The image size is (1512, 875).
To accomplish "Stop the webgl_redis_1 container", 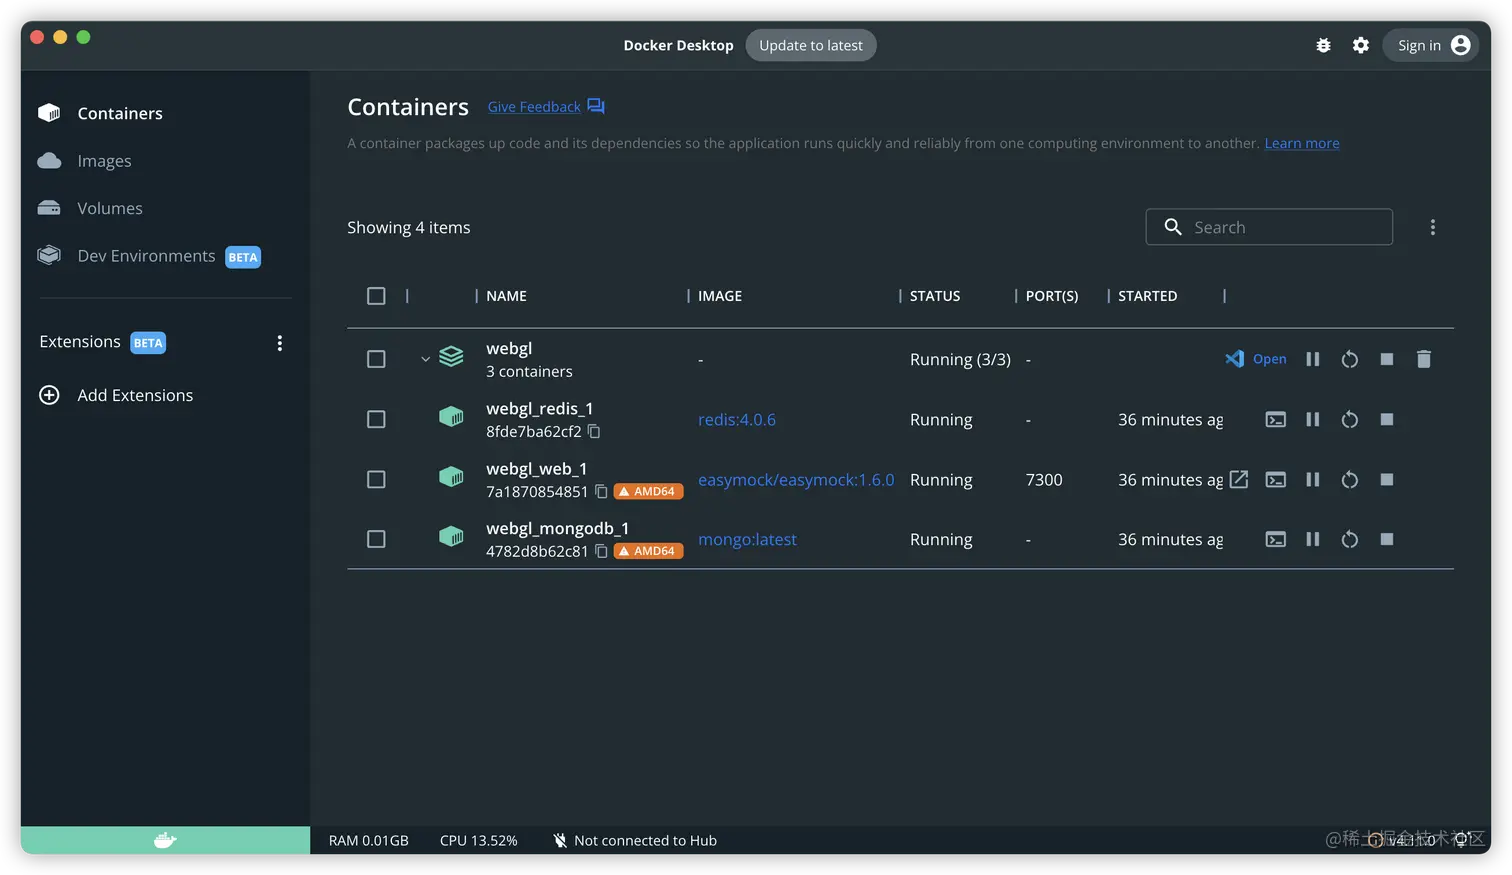I will tap(1386, 419).
